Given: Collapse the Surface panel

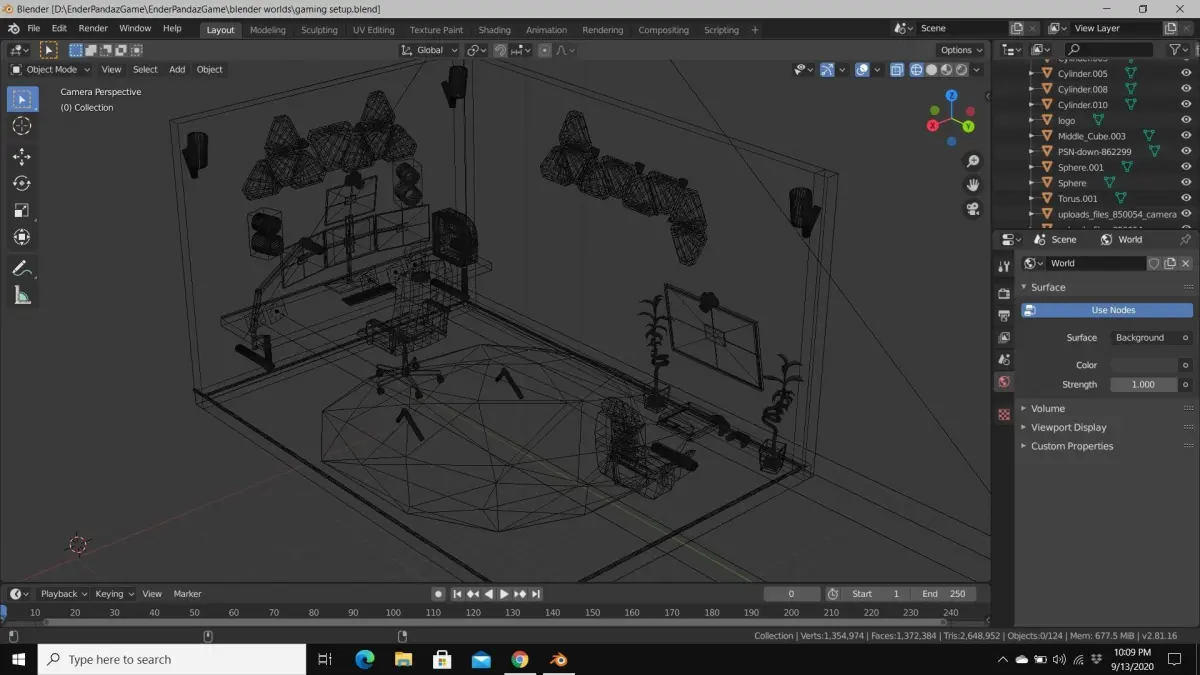Looking at the screenshot, I should tap(1048, 287).
